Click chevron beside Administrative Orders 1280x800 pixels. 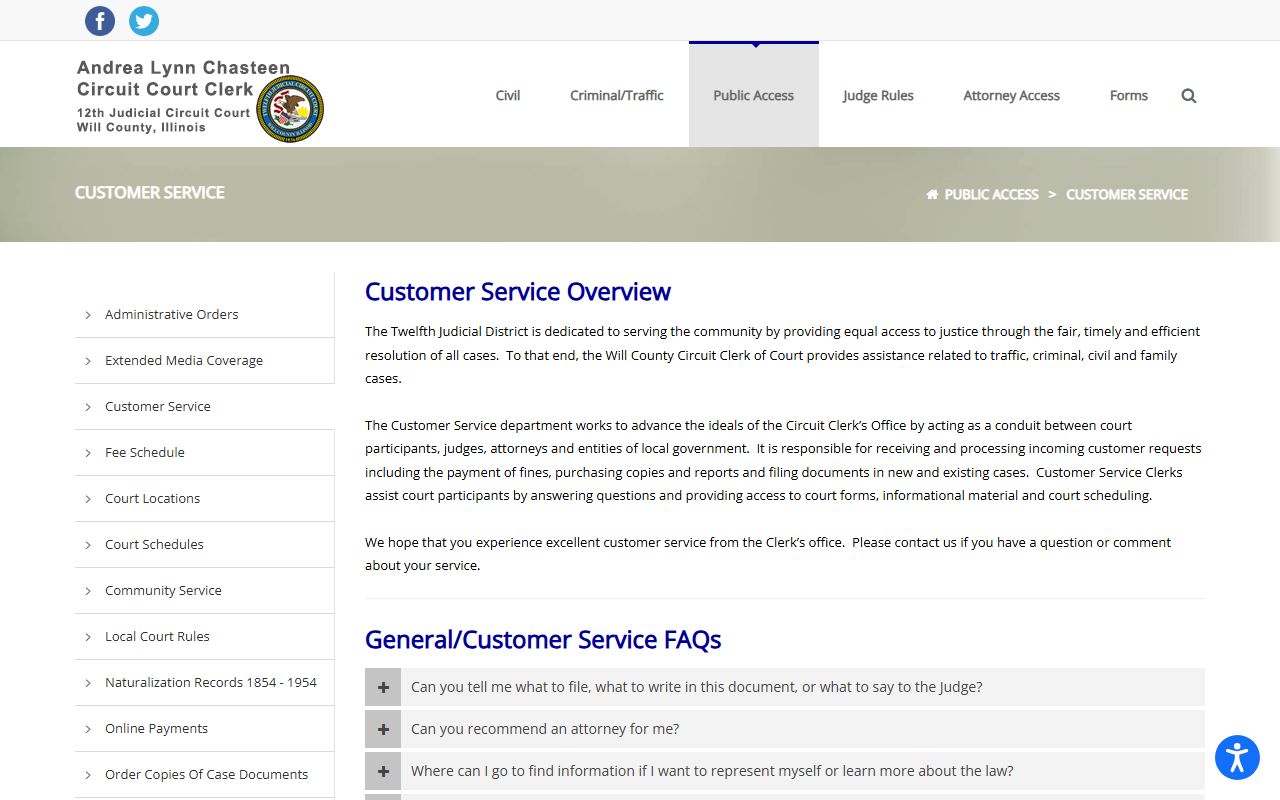coord(88,315)
